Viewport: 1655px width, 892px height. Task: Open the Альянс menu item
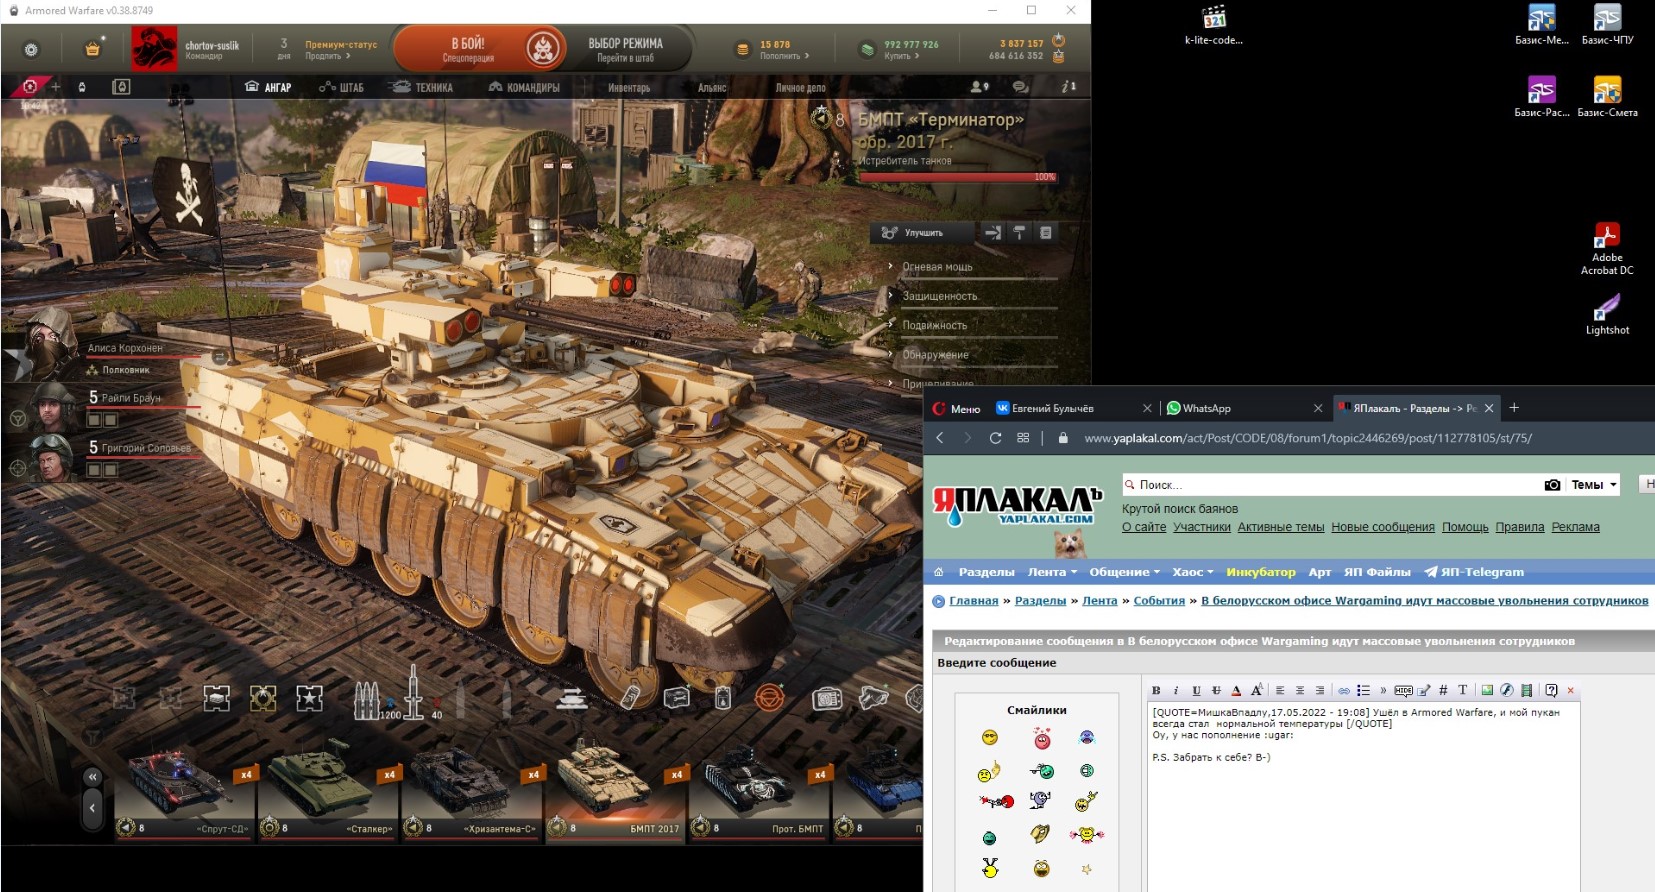[x=712, y=88]
